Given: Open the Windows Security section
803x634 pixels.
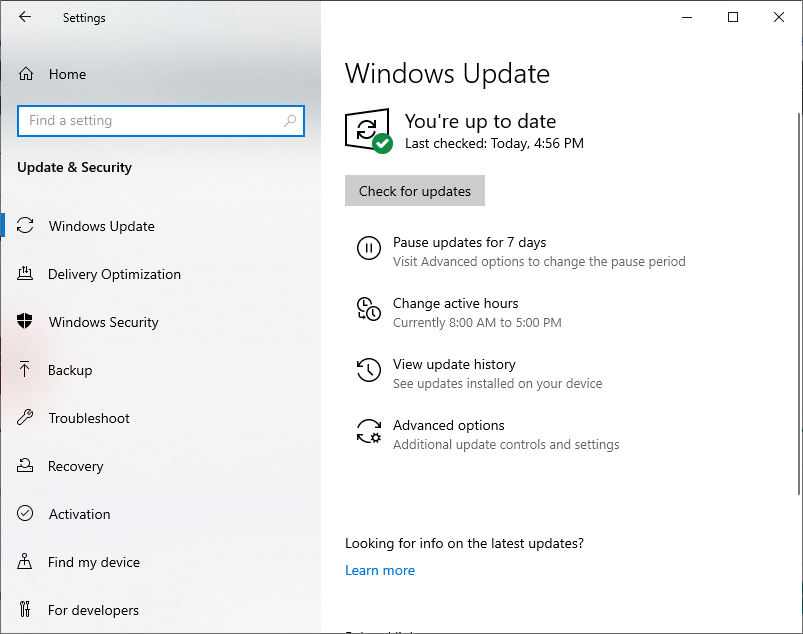Looking at the screenshot, I should (103, 322).
